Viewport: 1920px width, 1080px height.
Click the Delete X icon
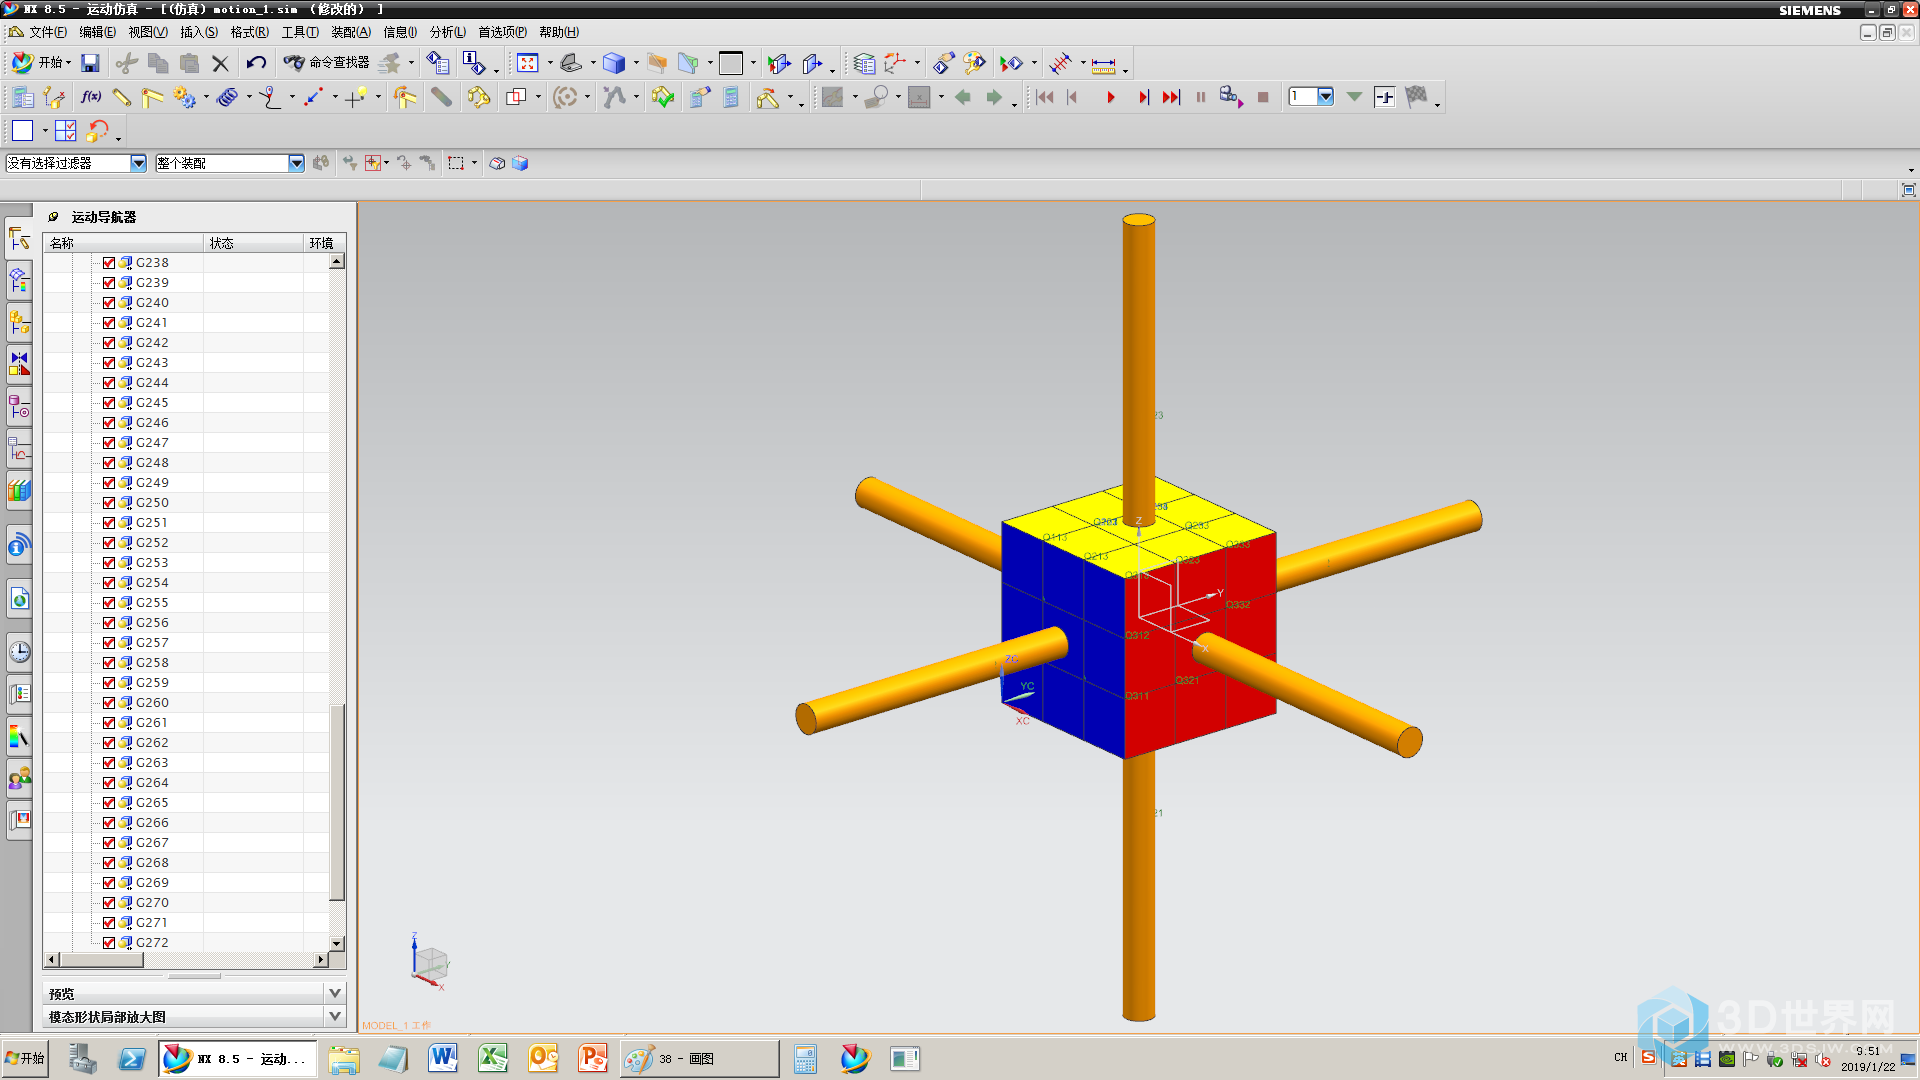[x=221, y=63]
